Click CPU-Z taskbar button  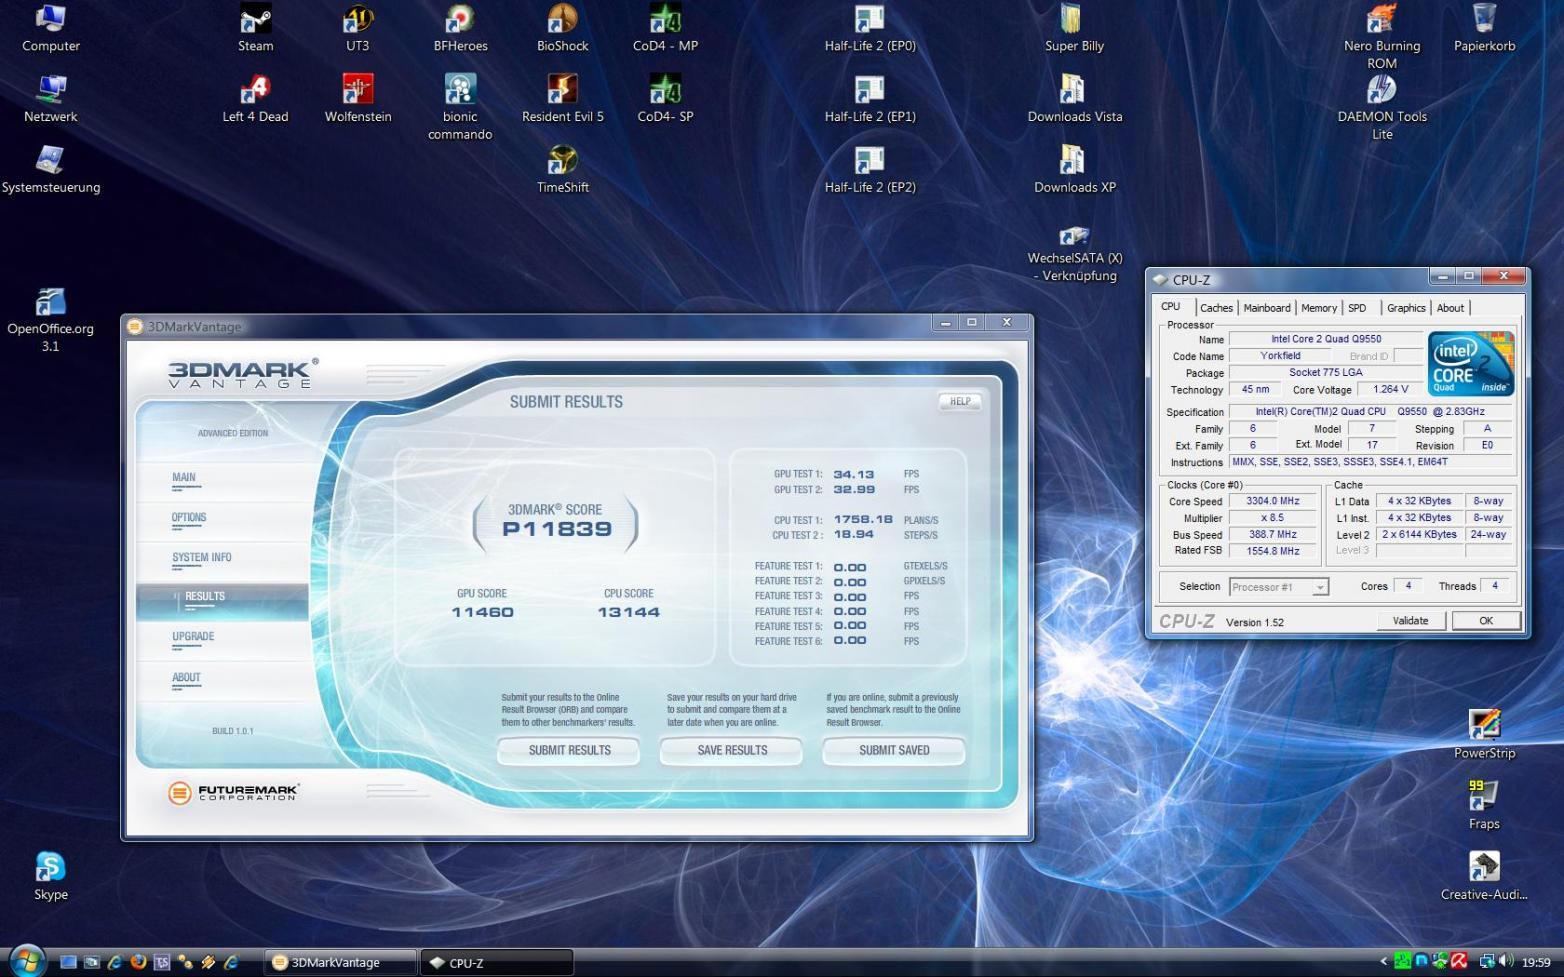497,962
